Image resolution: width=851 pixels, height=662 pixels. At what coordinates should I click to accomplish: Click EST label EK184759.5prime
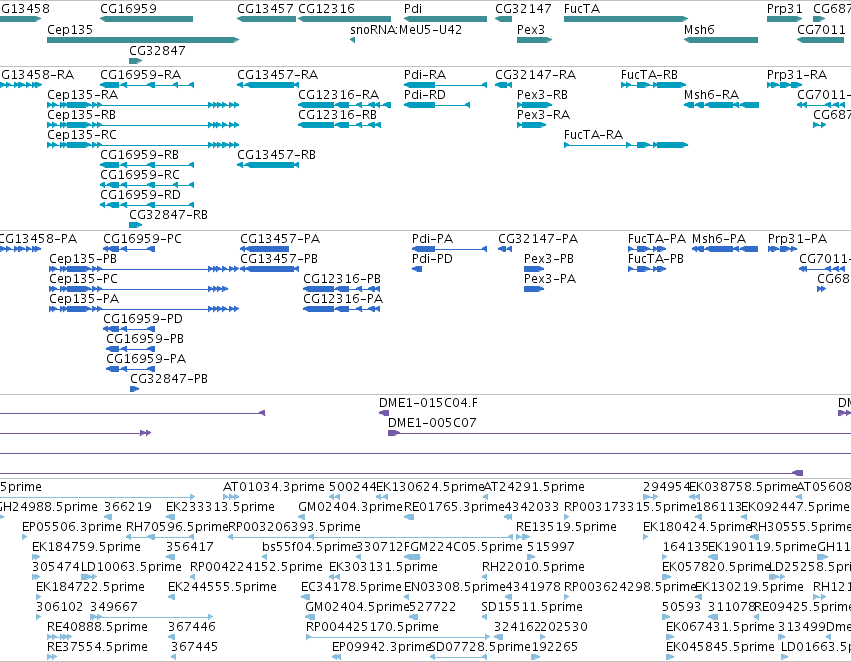tap(86, 547)
